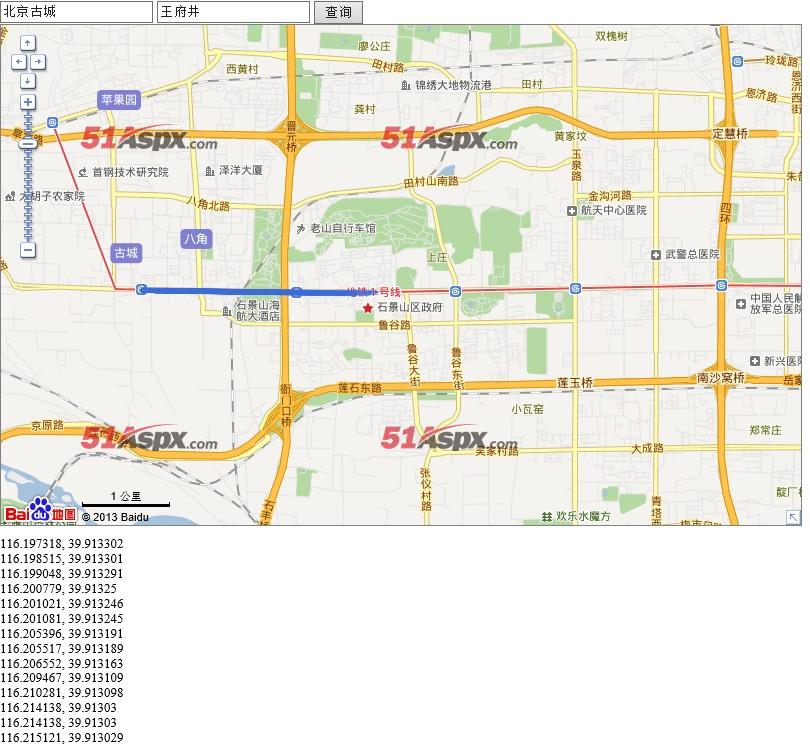Click the 莲玉桥 label
This screenshot has height=744, width=810.
point(574,383)
